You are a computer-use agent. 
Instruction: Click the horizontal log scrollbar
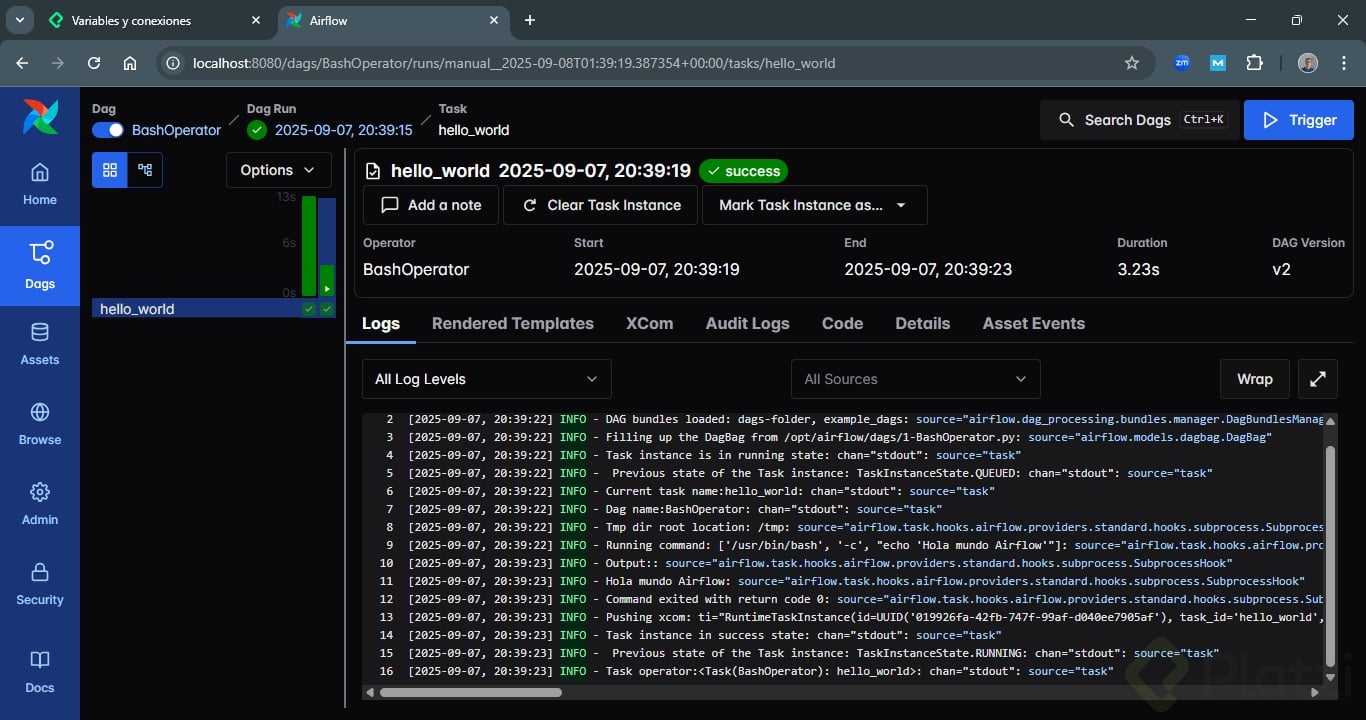pyautogui.click(x=470, y=692)
